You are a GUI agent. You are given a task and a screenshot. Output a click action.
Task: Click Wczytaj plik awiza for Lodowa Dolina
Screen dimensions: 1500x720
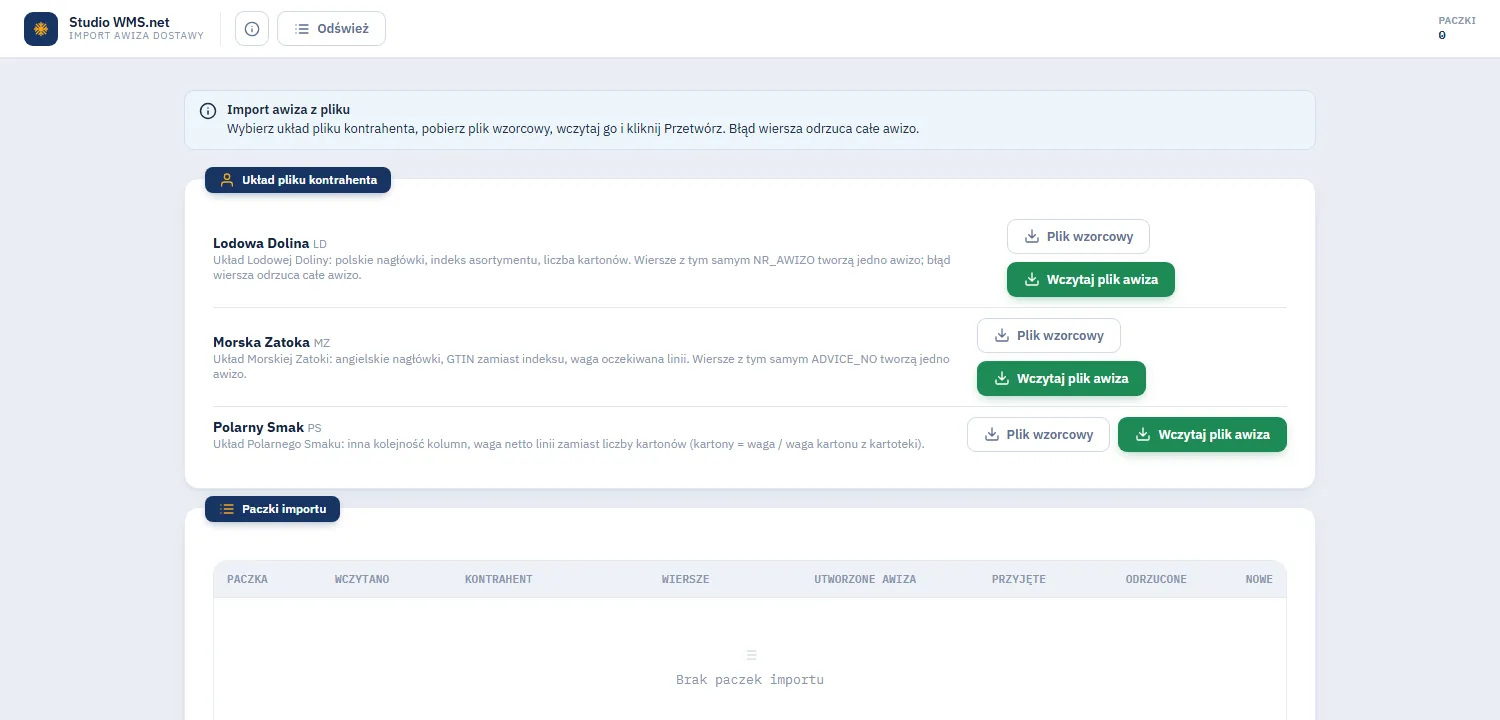tap(1091, 280)
